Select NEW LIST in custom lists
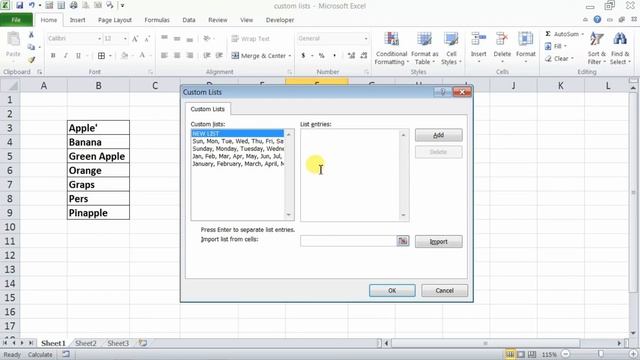The height and width of the screenshot is (360, 640). [x=238, y=133]
